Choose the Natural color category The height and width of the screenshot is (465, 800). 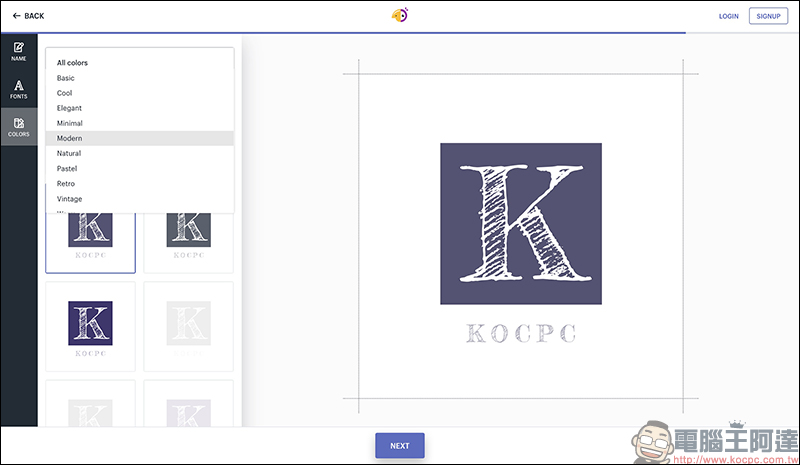[x=140, y=153]
